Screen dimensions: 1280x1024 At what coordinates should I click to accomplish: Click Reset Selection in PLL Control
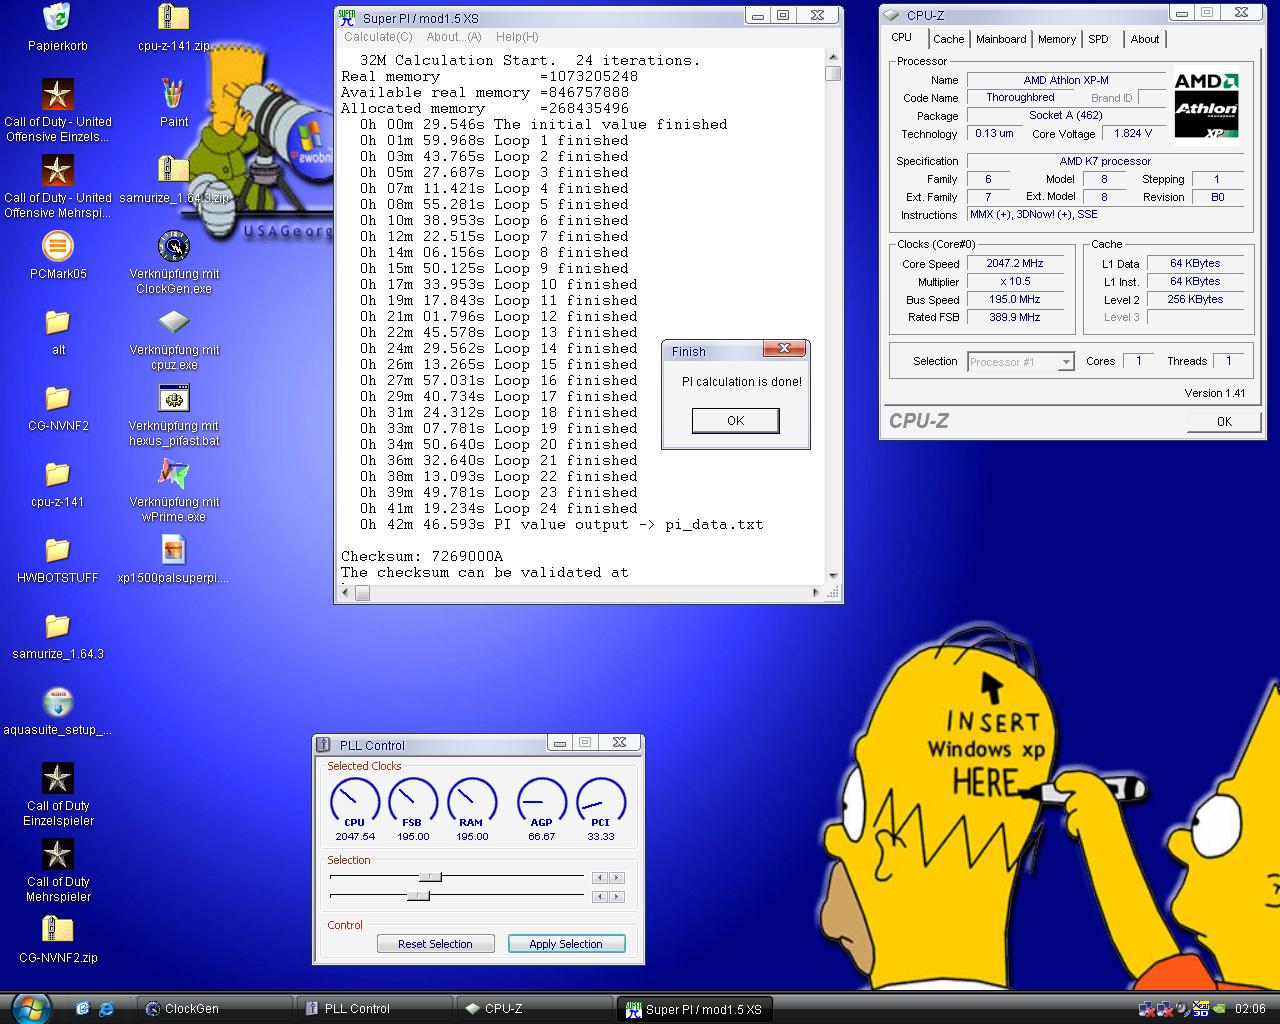click(x=435, y=944)
